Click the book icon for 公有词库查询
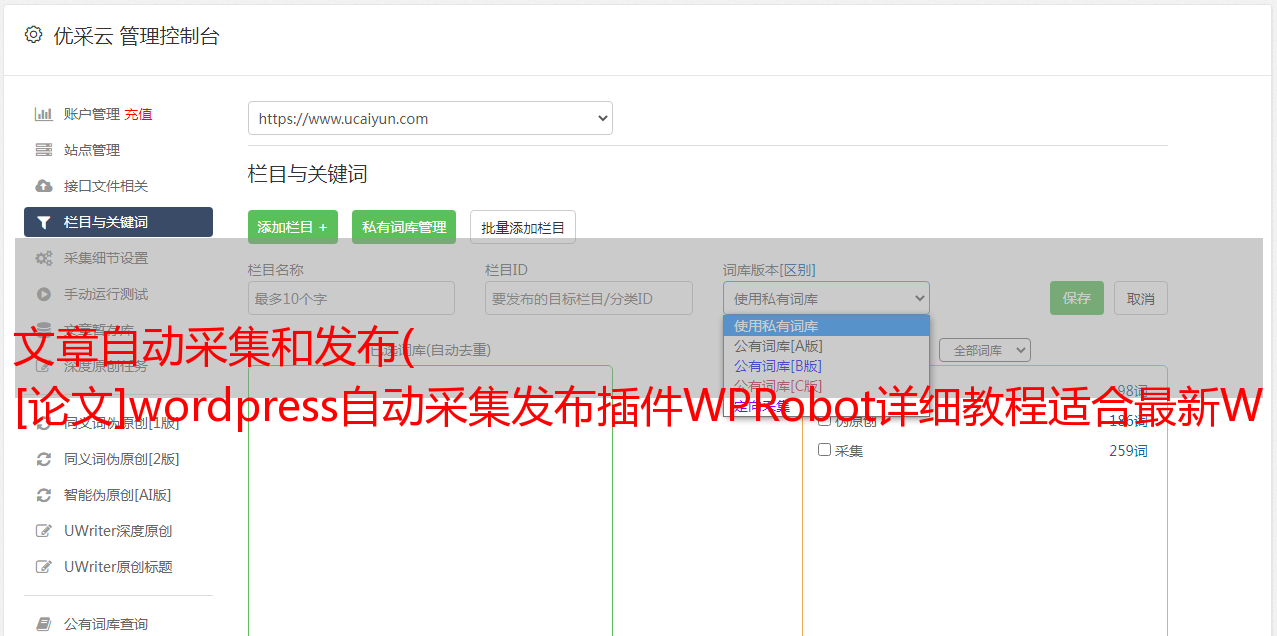This screenshot has width=1277, height=636. tap(44, 624)
